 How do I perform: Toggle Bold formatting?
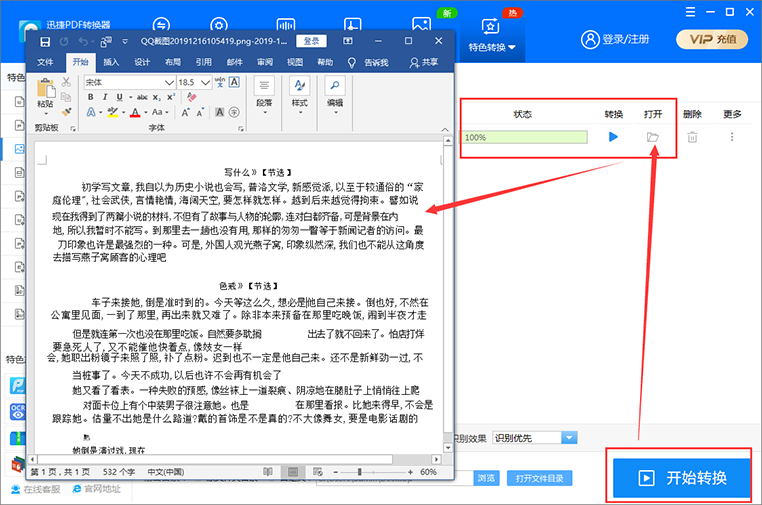point(90,97)
